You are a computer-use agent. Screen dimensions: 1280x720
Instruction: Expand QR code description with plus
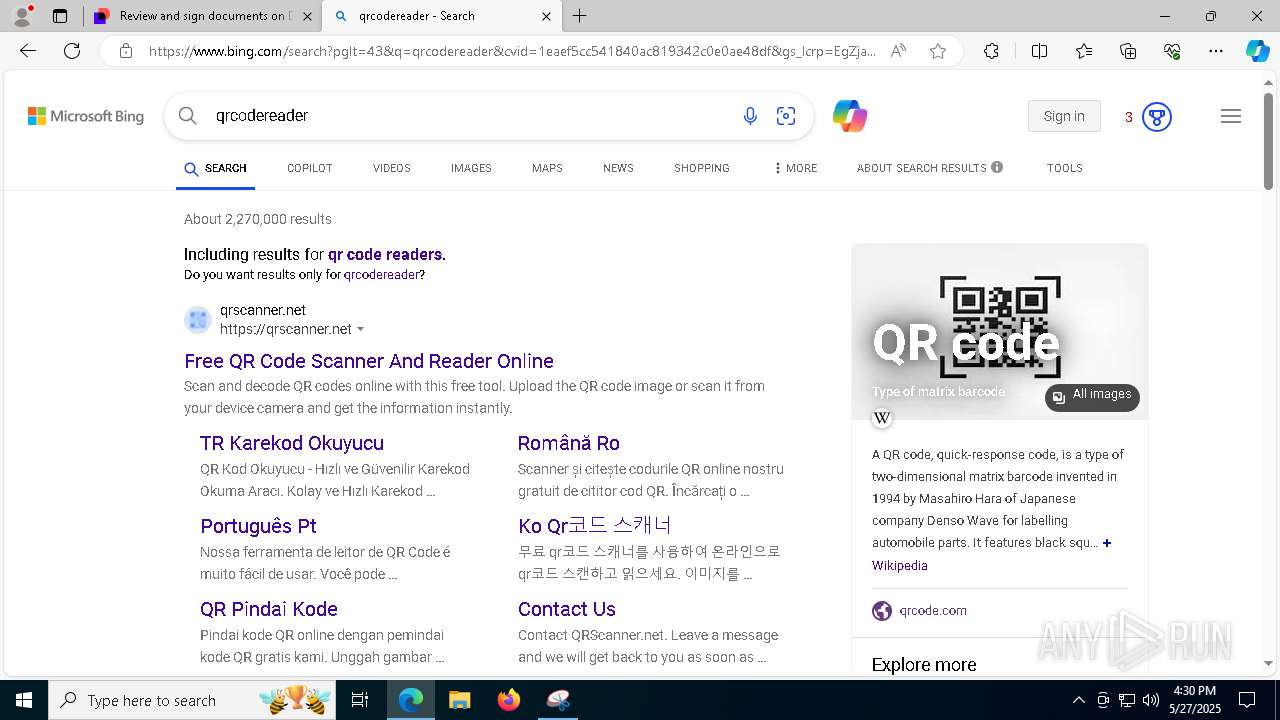(x=1106, y=543)
